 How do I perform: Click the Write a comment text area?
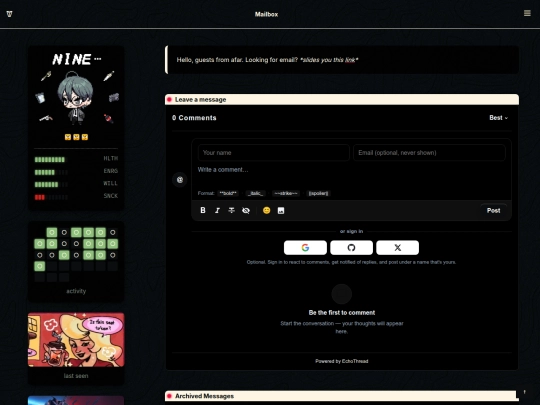[x=351, y=175]
